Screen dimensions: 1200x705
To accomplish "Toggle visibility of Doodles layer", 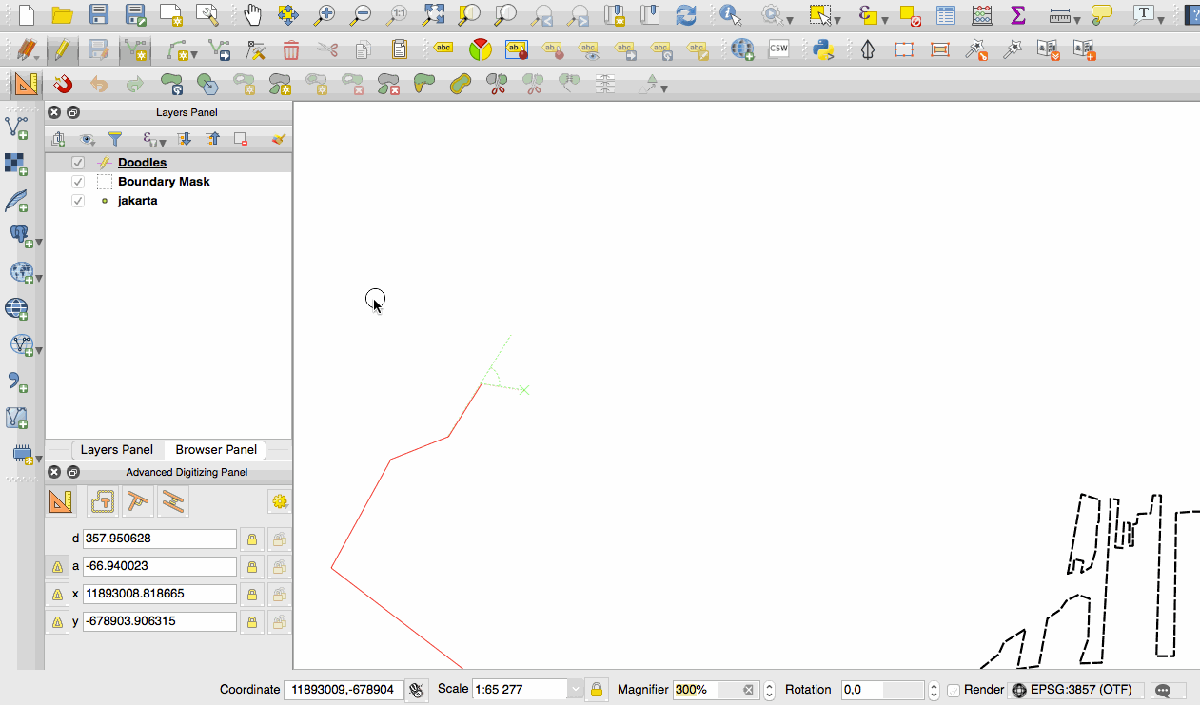I will tap(78, 163).
